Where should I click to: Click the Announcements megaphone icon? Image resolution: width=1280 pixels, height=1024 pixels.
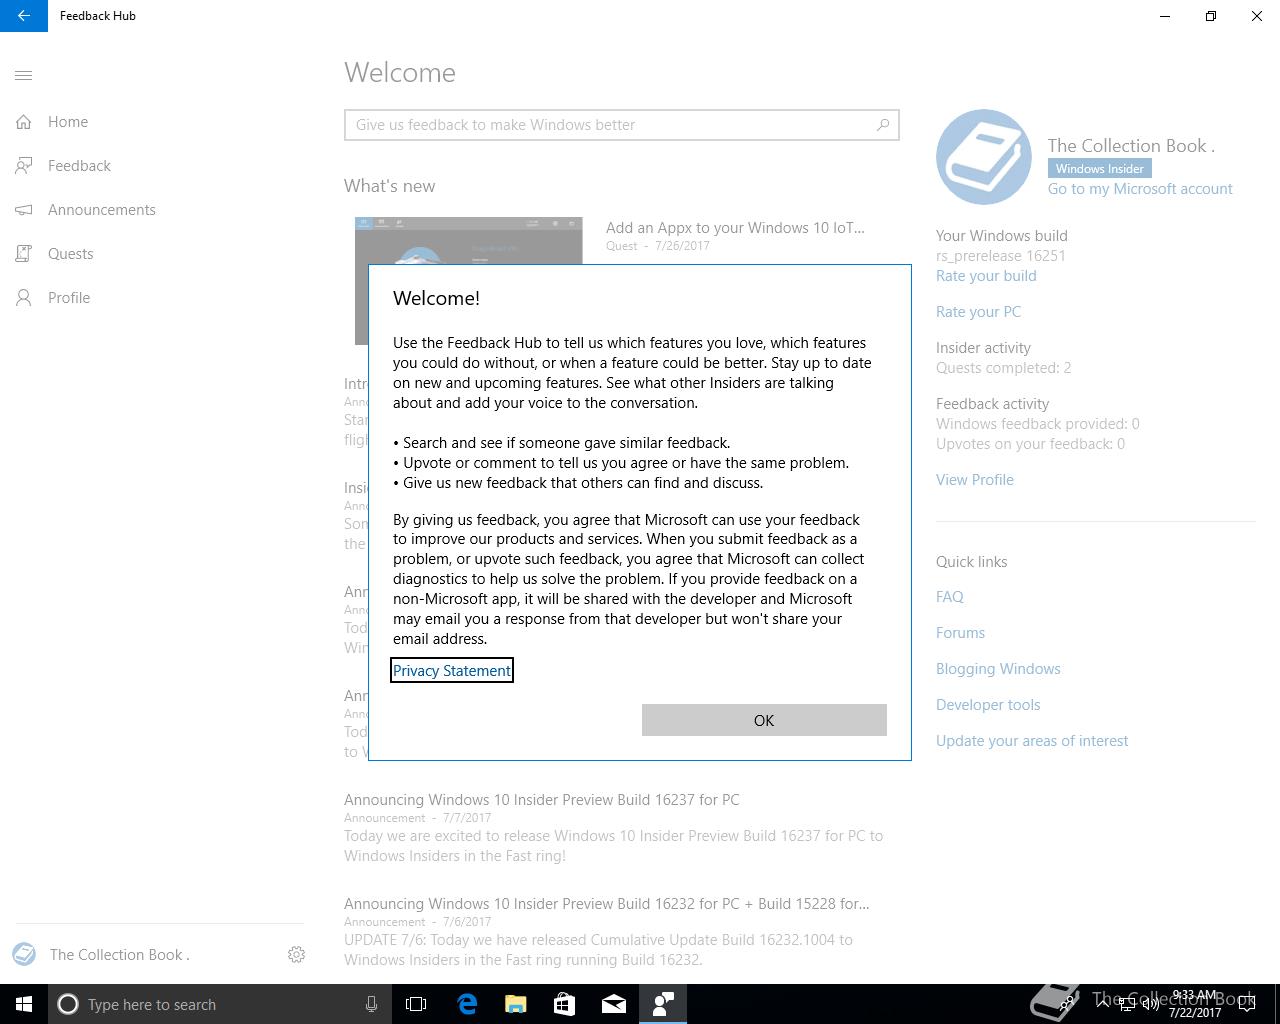(24, 210)
